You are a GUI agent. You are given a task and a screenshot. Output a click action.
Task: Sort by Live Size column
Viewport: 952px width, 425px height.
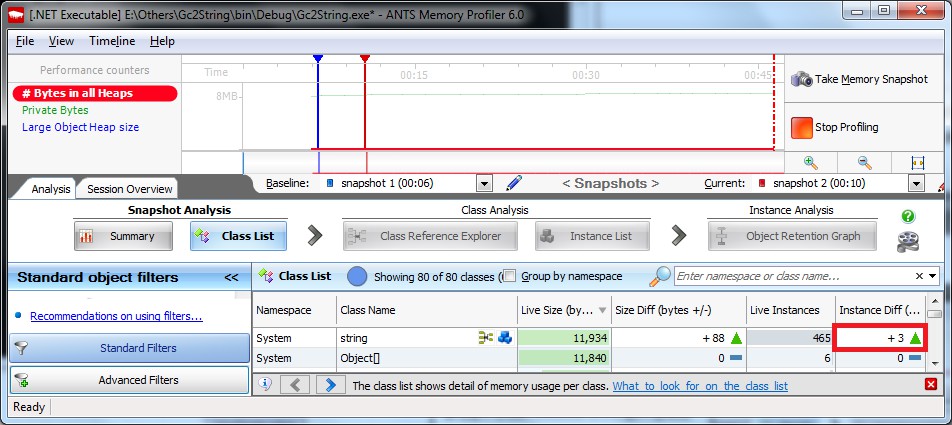coord(564,310)
